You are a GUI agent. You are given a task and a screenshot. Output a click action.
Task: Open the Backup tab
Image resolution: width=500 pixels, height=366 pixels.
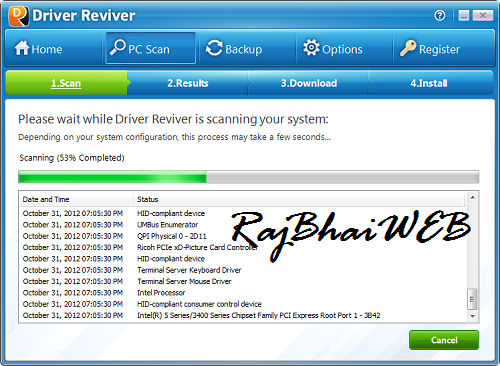point(247,48)
